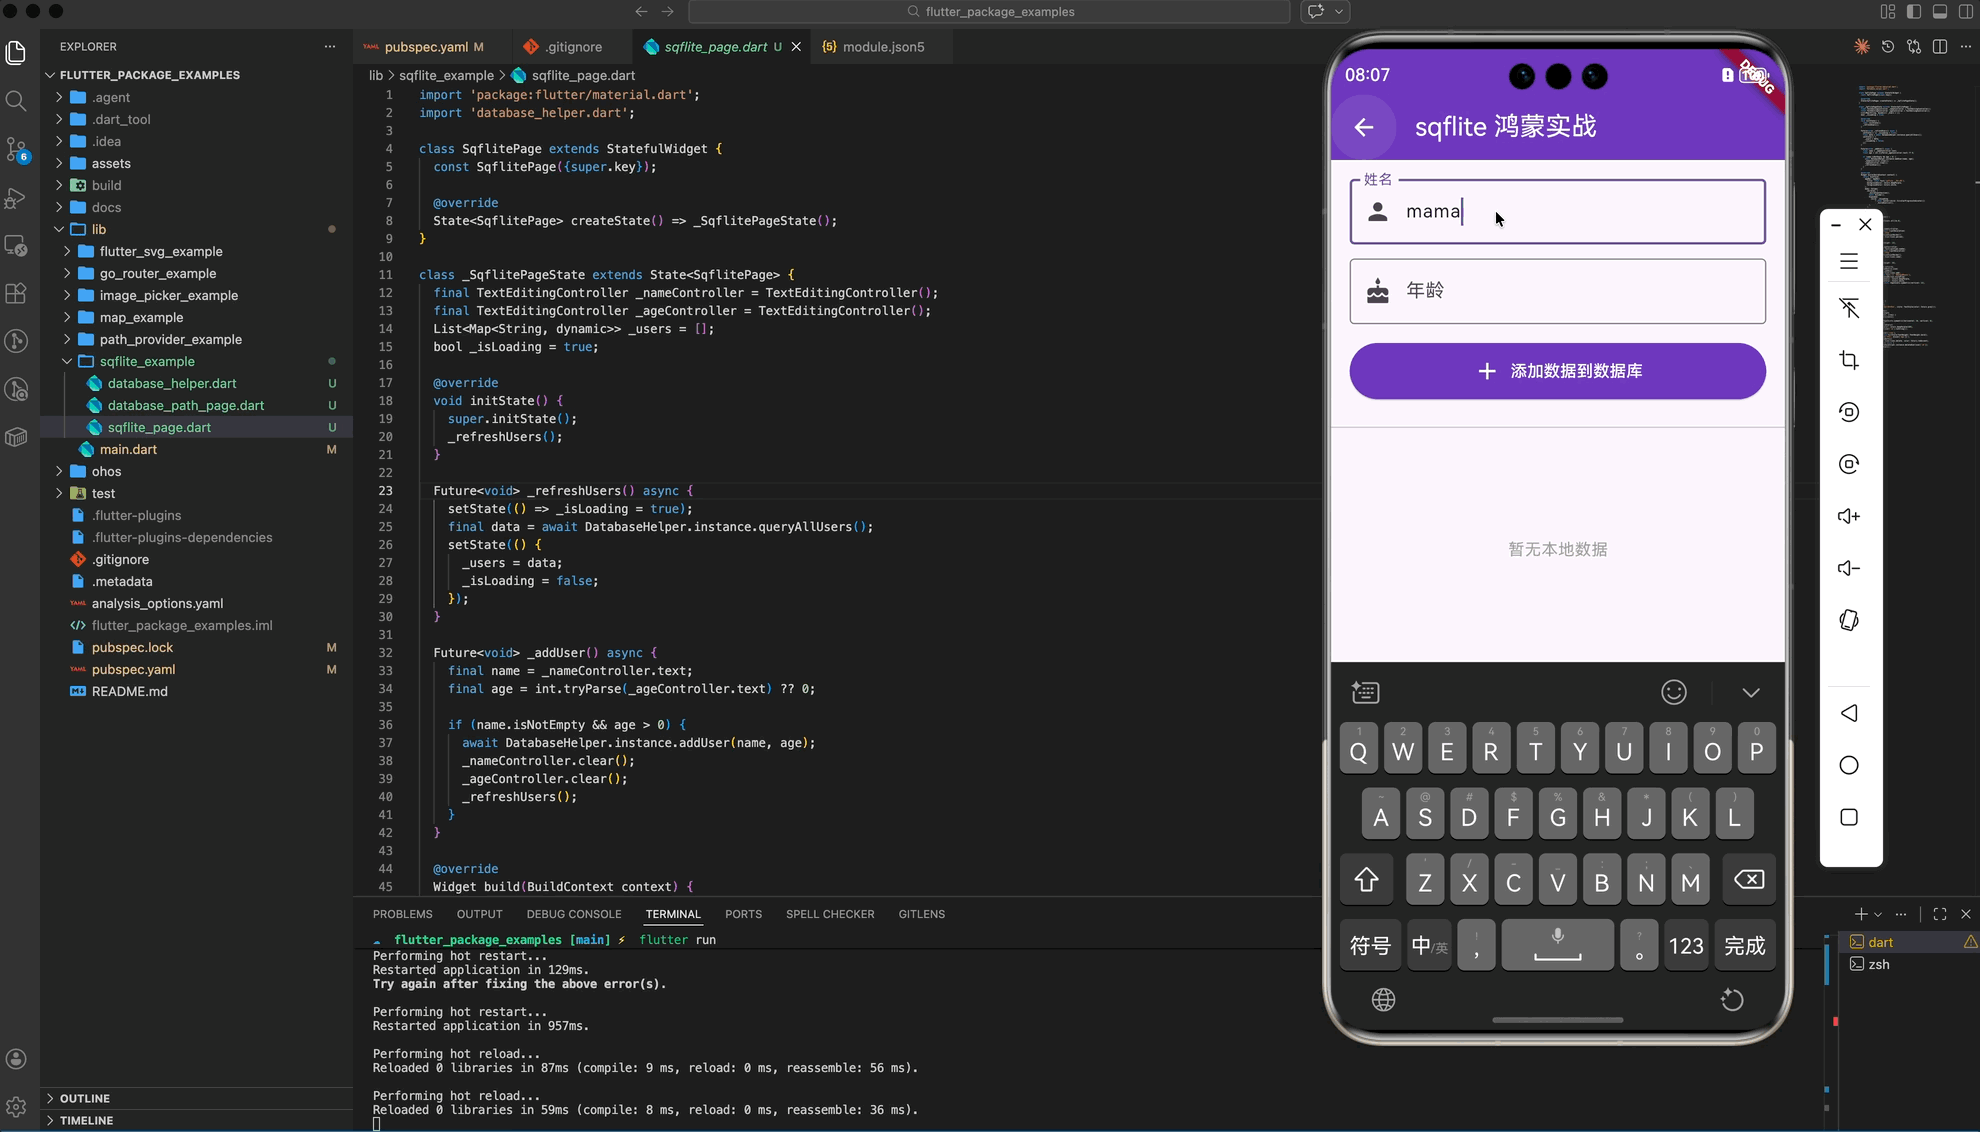Tap emoji icon on phone keyboard

tap(1673, 692)
